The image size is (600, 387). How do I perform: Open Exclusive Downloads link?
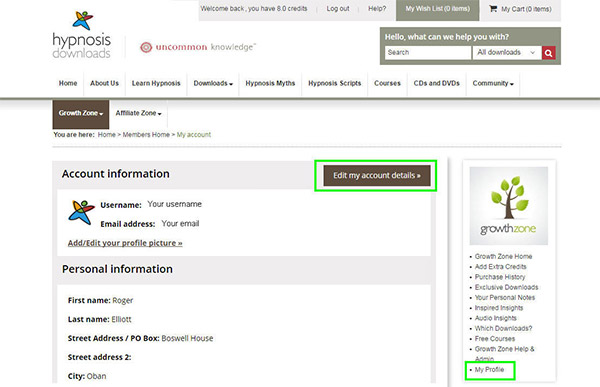coord(506,287)
